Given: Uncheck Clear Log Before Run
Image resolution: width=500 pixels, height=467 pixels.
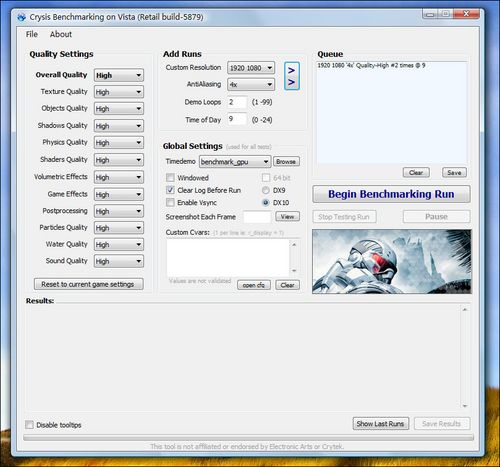Looking at the screenshot, I should click(x=170, y=190).
